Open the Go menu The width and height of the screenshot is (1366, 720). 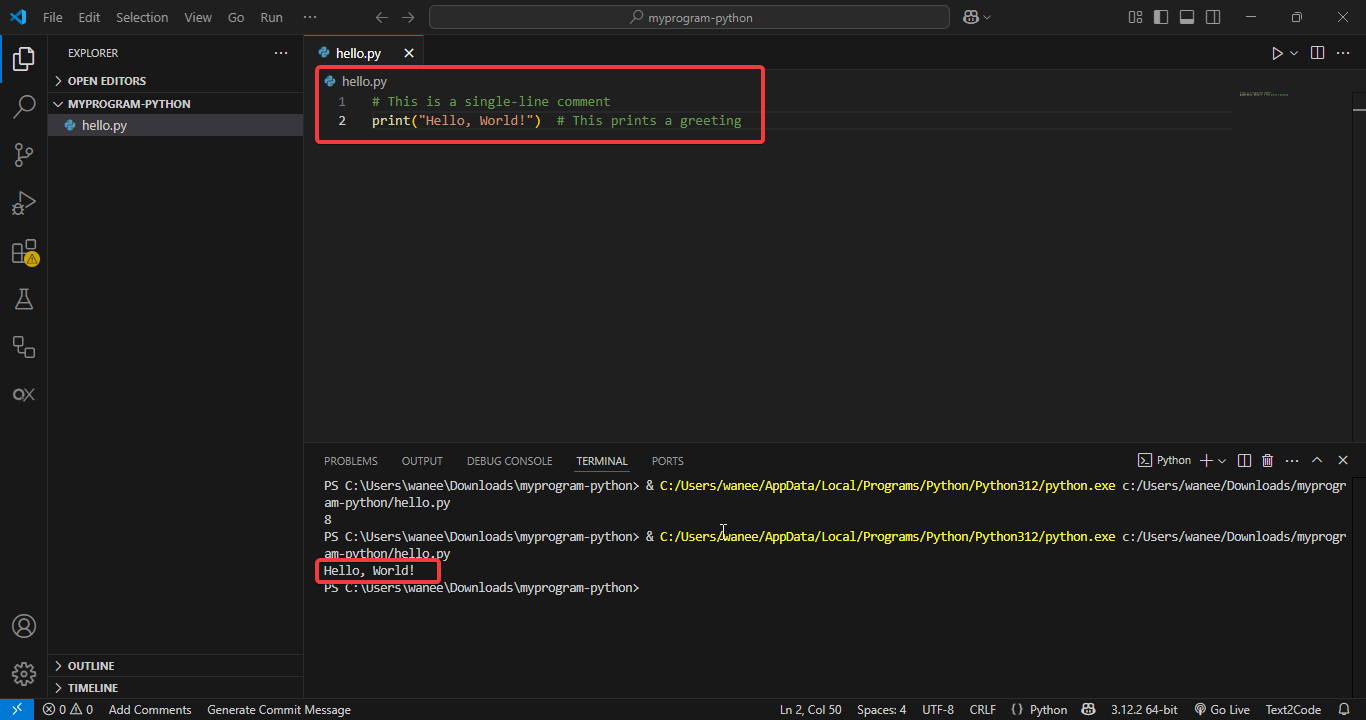pyautogui.click(x=236, y=17)
